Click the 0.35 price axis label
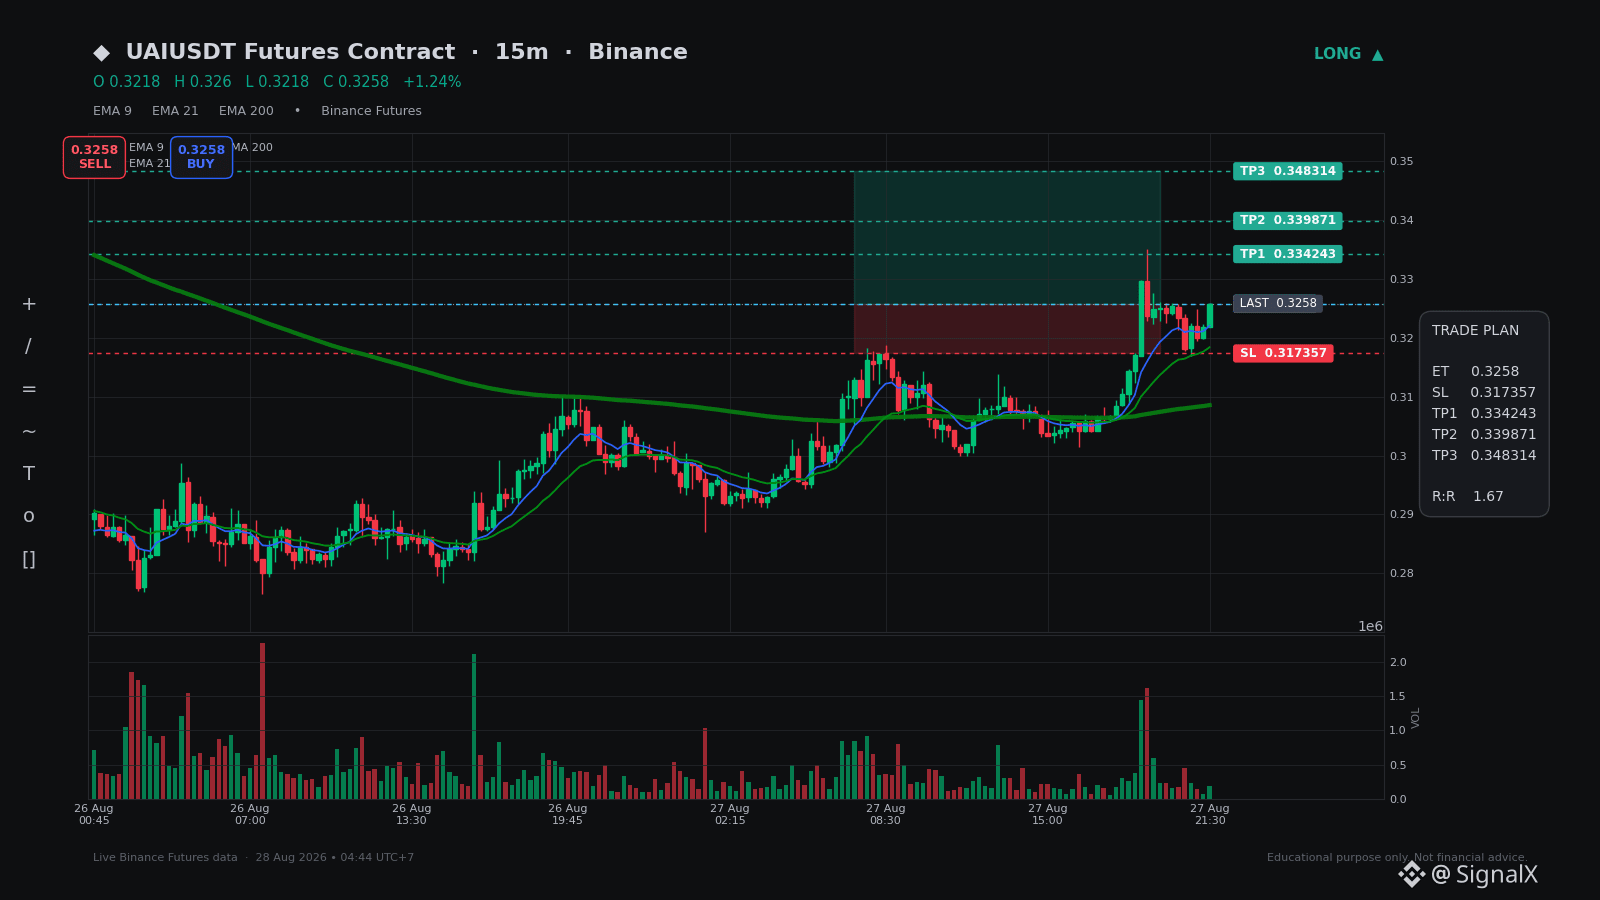This screenshot has height=900, width=1600. click(1401, 161)
